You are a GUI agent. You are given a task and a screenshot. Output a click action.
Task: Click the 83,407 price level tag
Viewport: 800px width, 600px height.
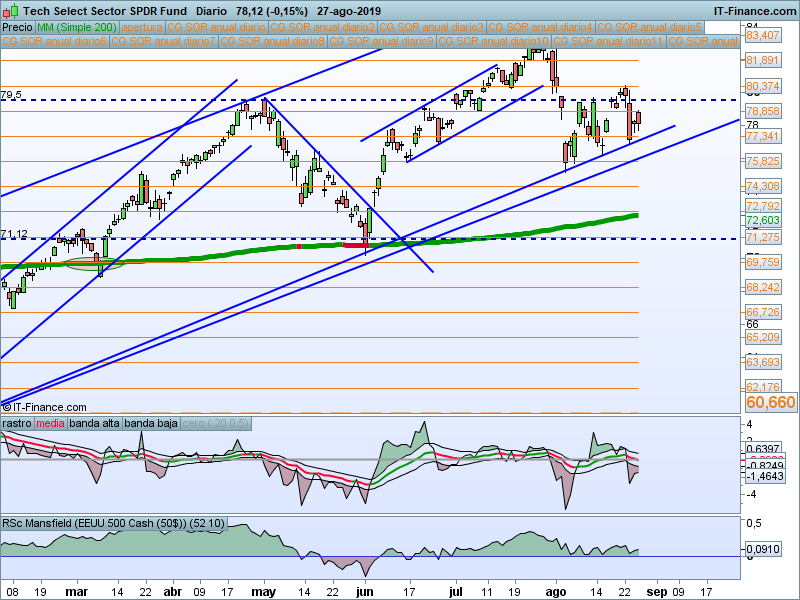tap(763, 35)
